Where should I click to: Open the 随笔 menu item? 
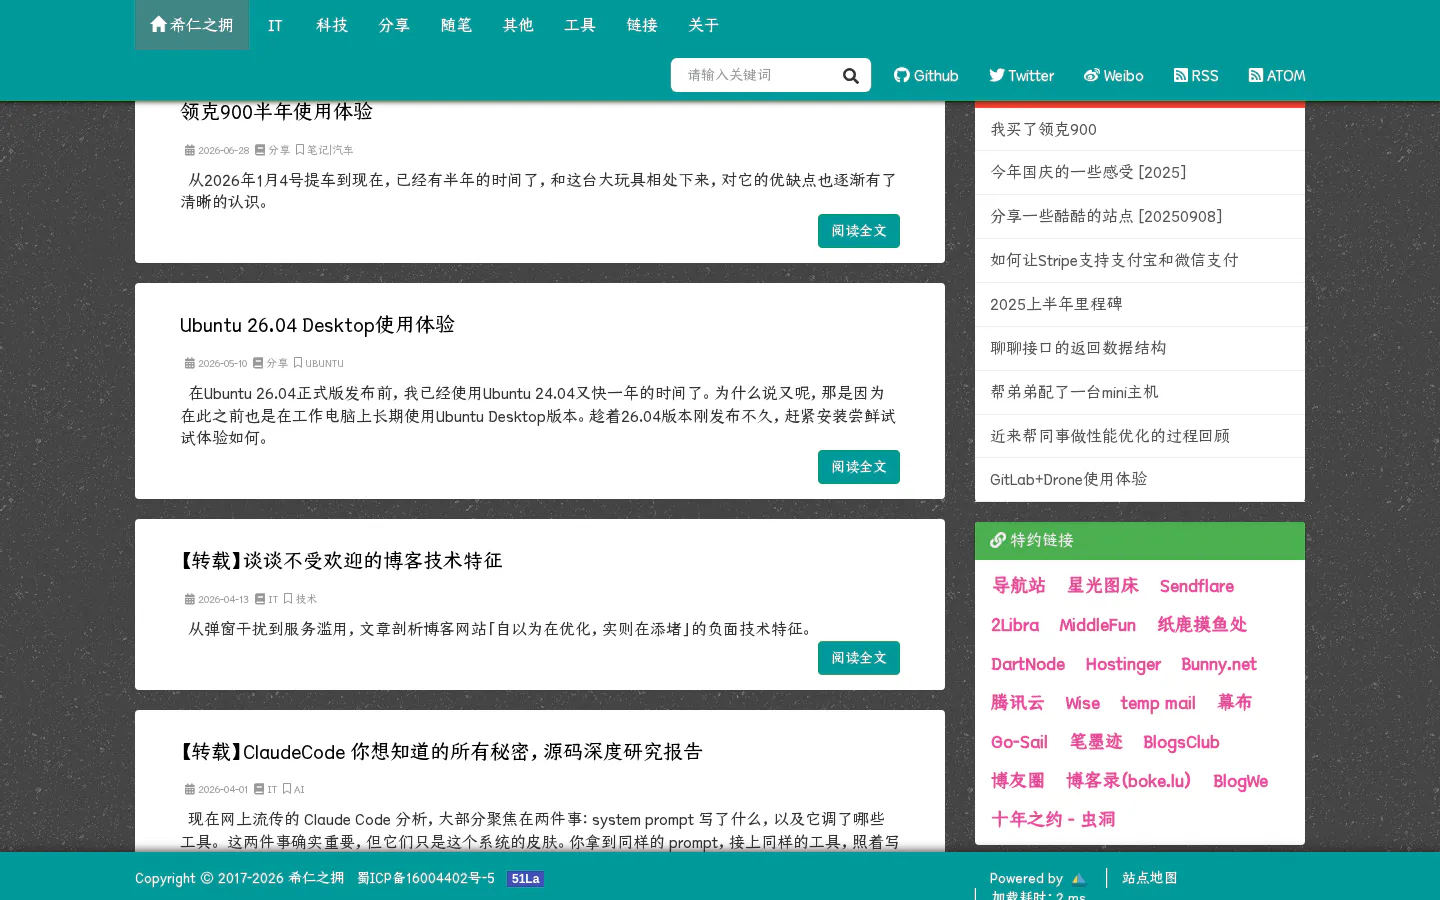[456, 25]
